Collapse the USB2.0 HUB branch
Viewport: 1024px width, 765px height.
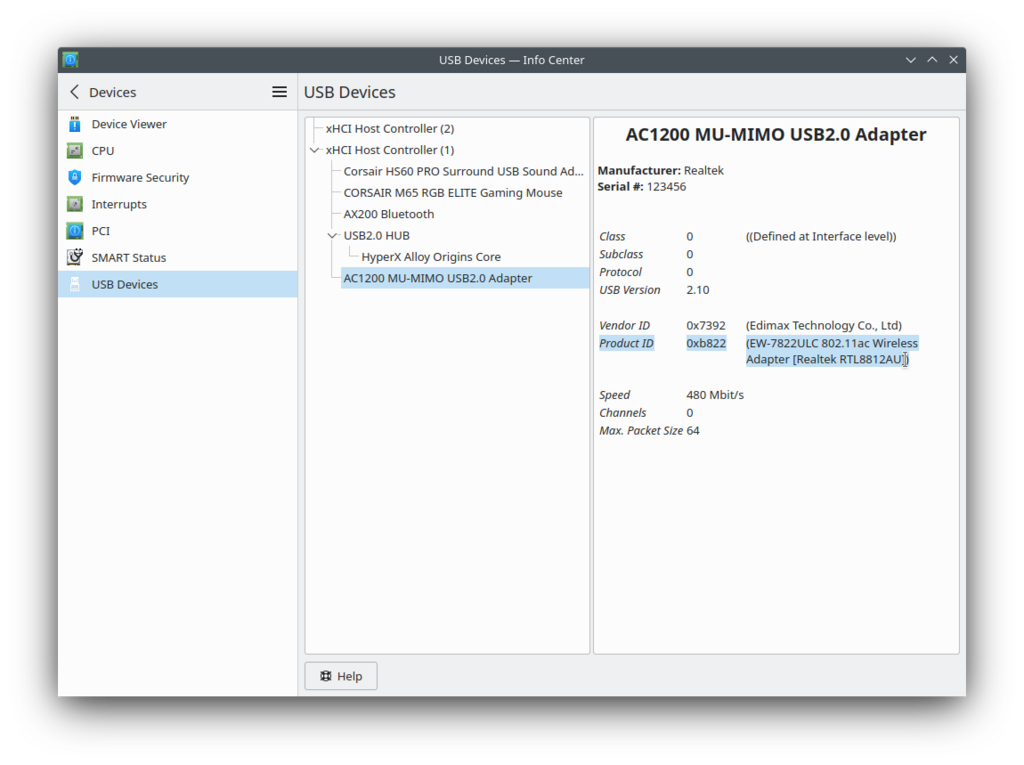(333, 236)
